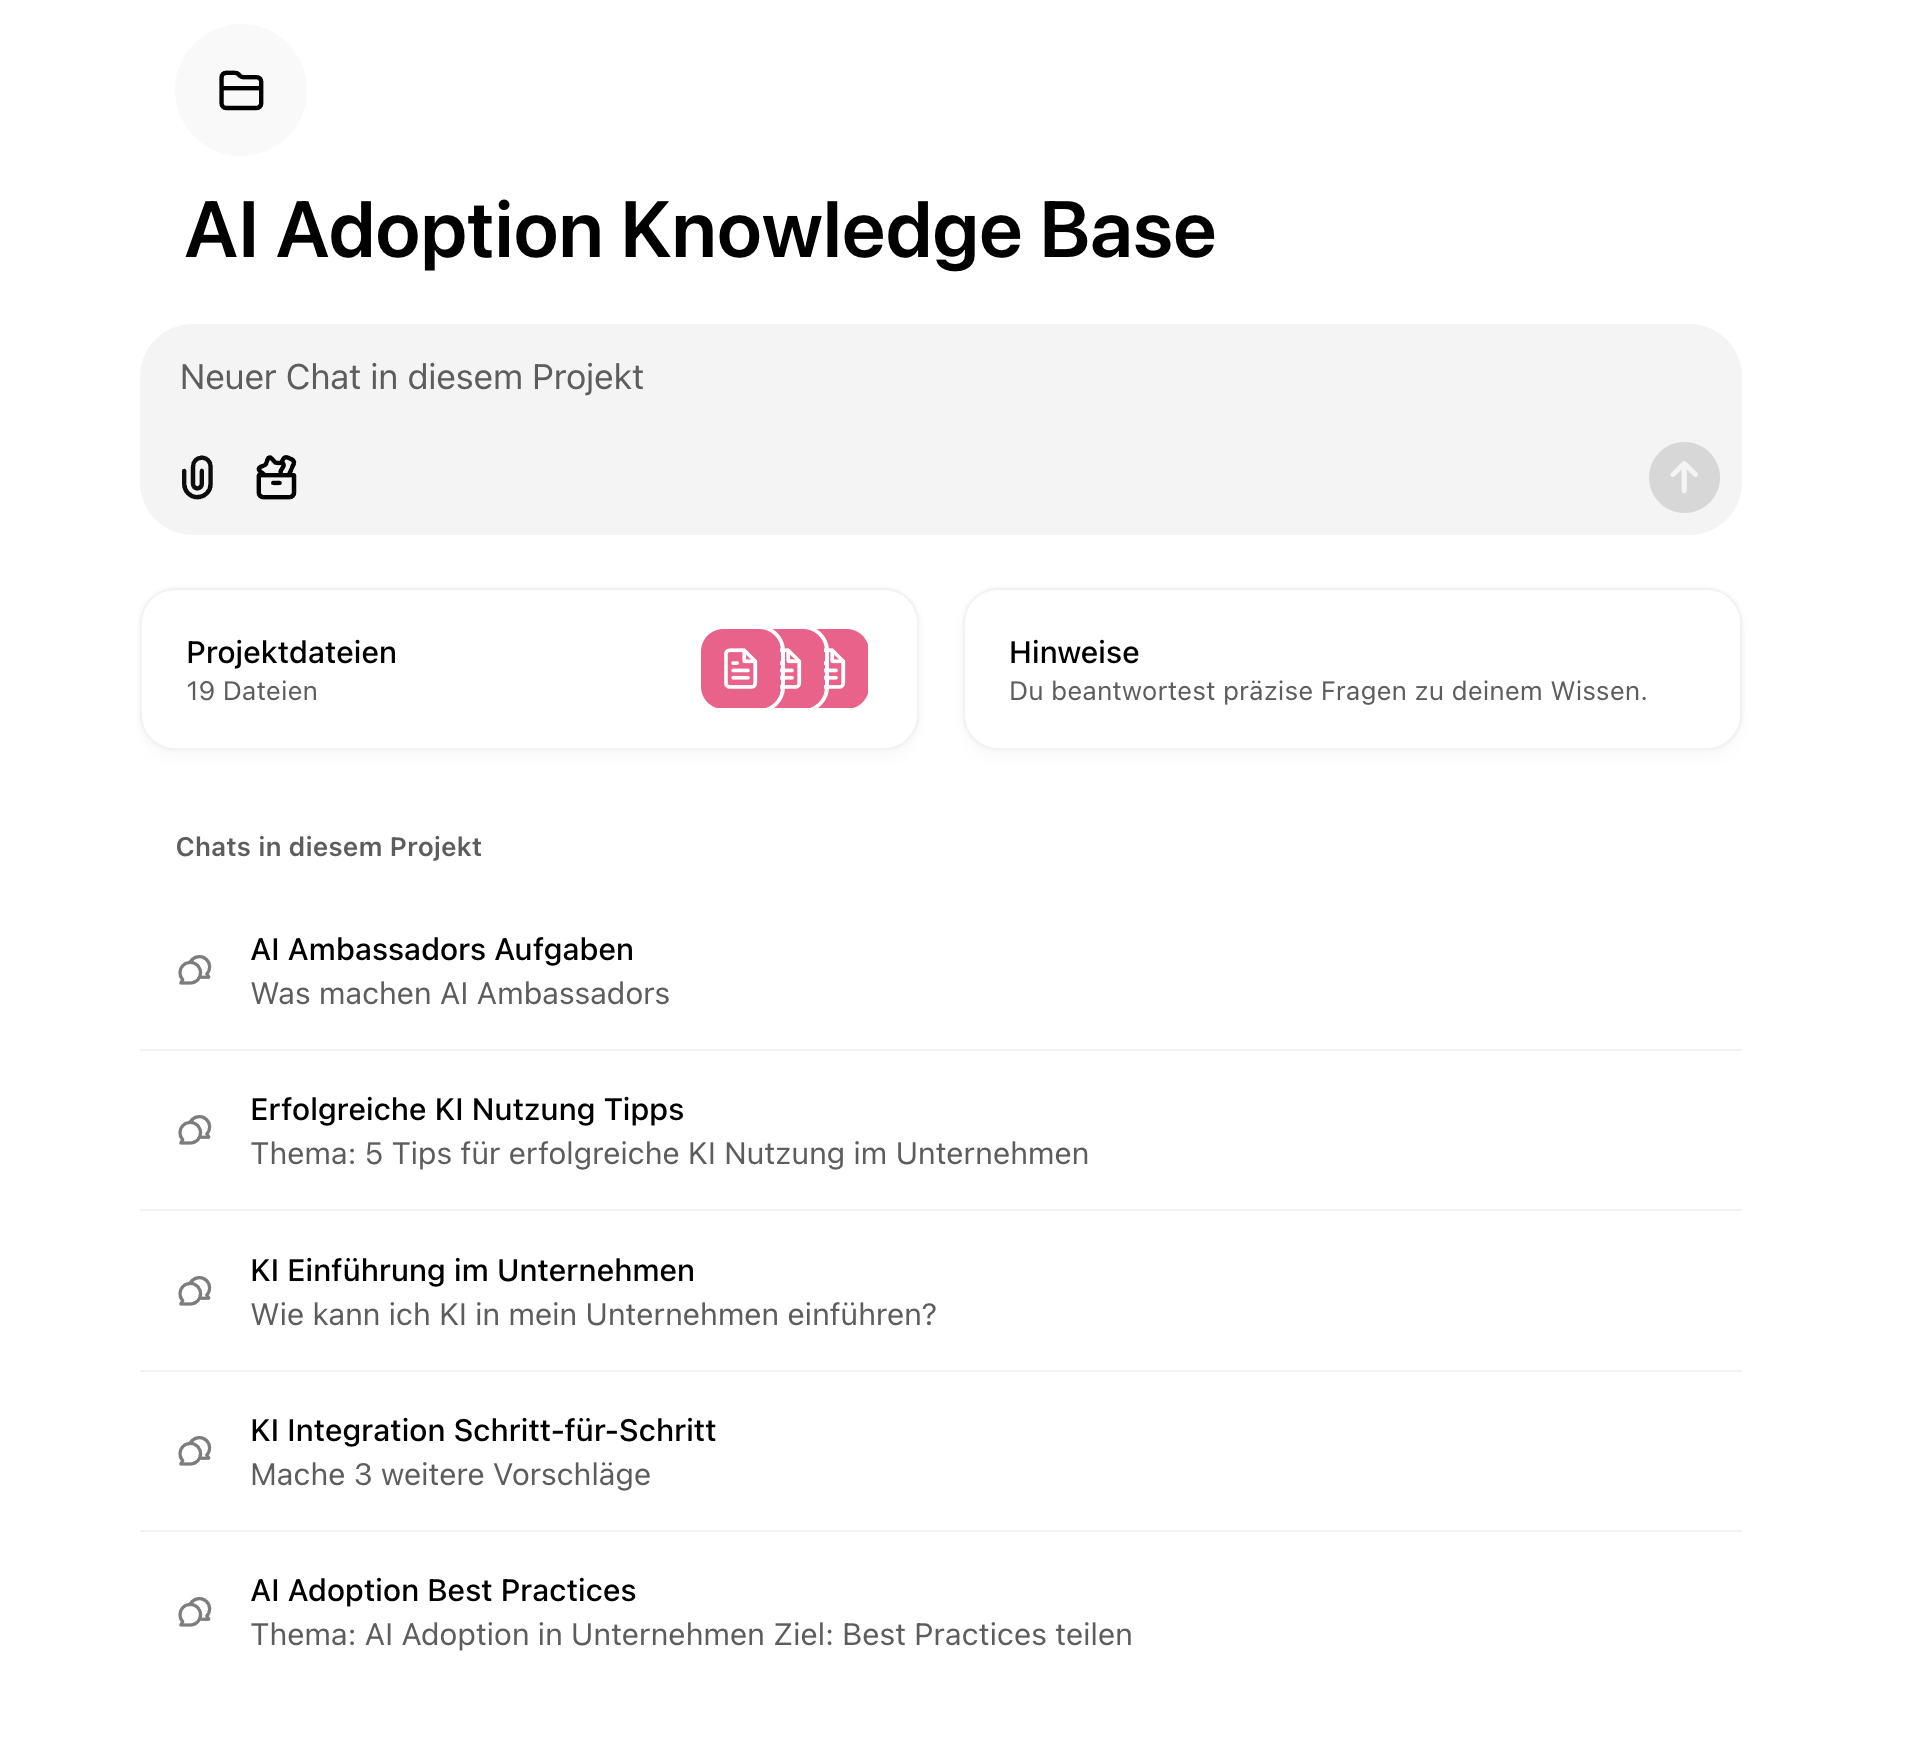Open 'AI Adoption Best Practices' chat
Image resolution: width=1916 pixels, height=1740 pixels.
(443, 1590)
